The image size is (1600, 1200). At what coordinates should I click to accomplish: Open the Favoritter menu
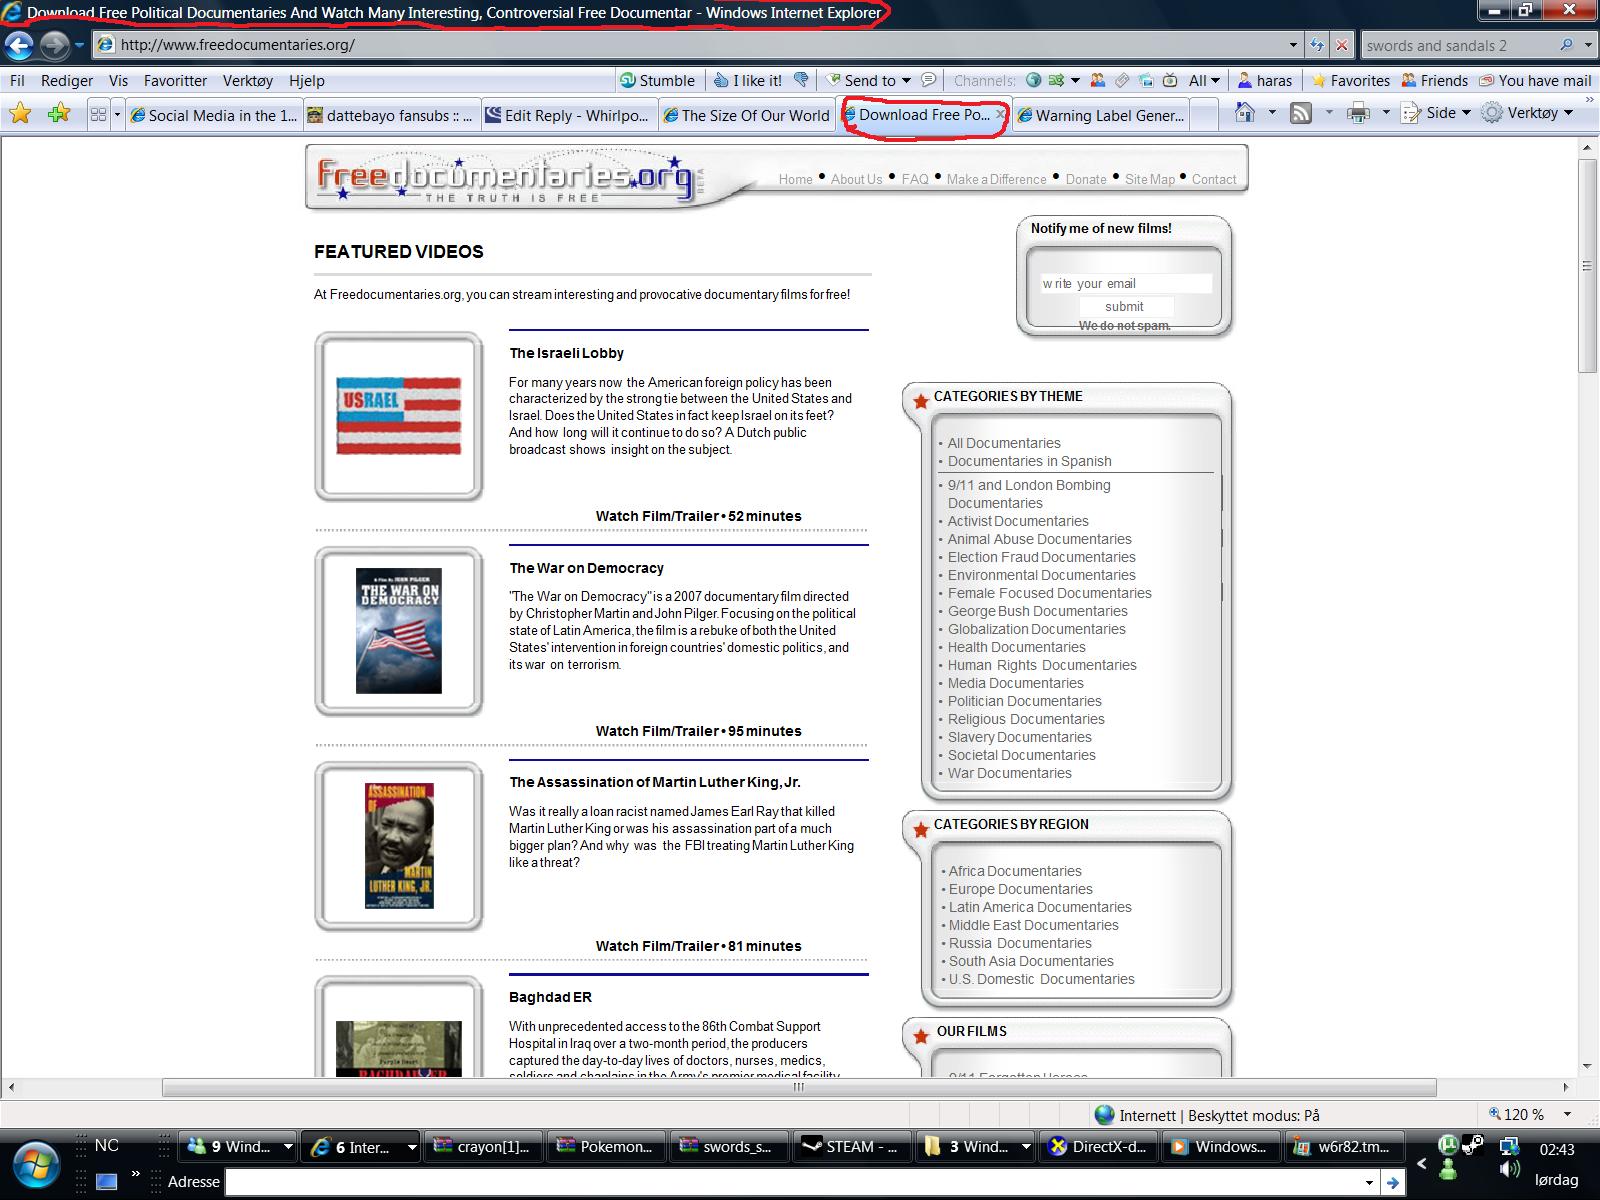coord(175,81)
